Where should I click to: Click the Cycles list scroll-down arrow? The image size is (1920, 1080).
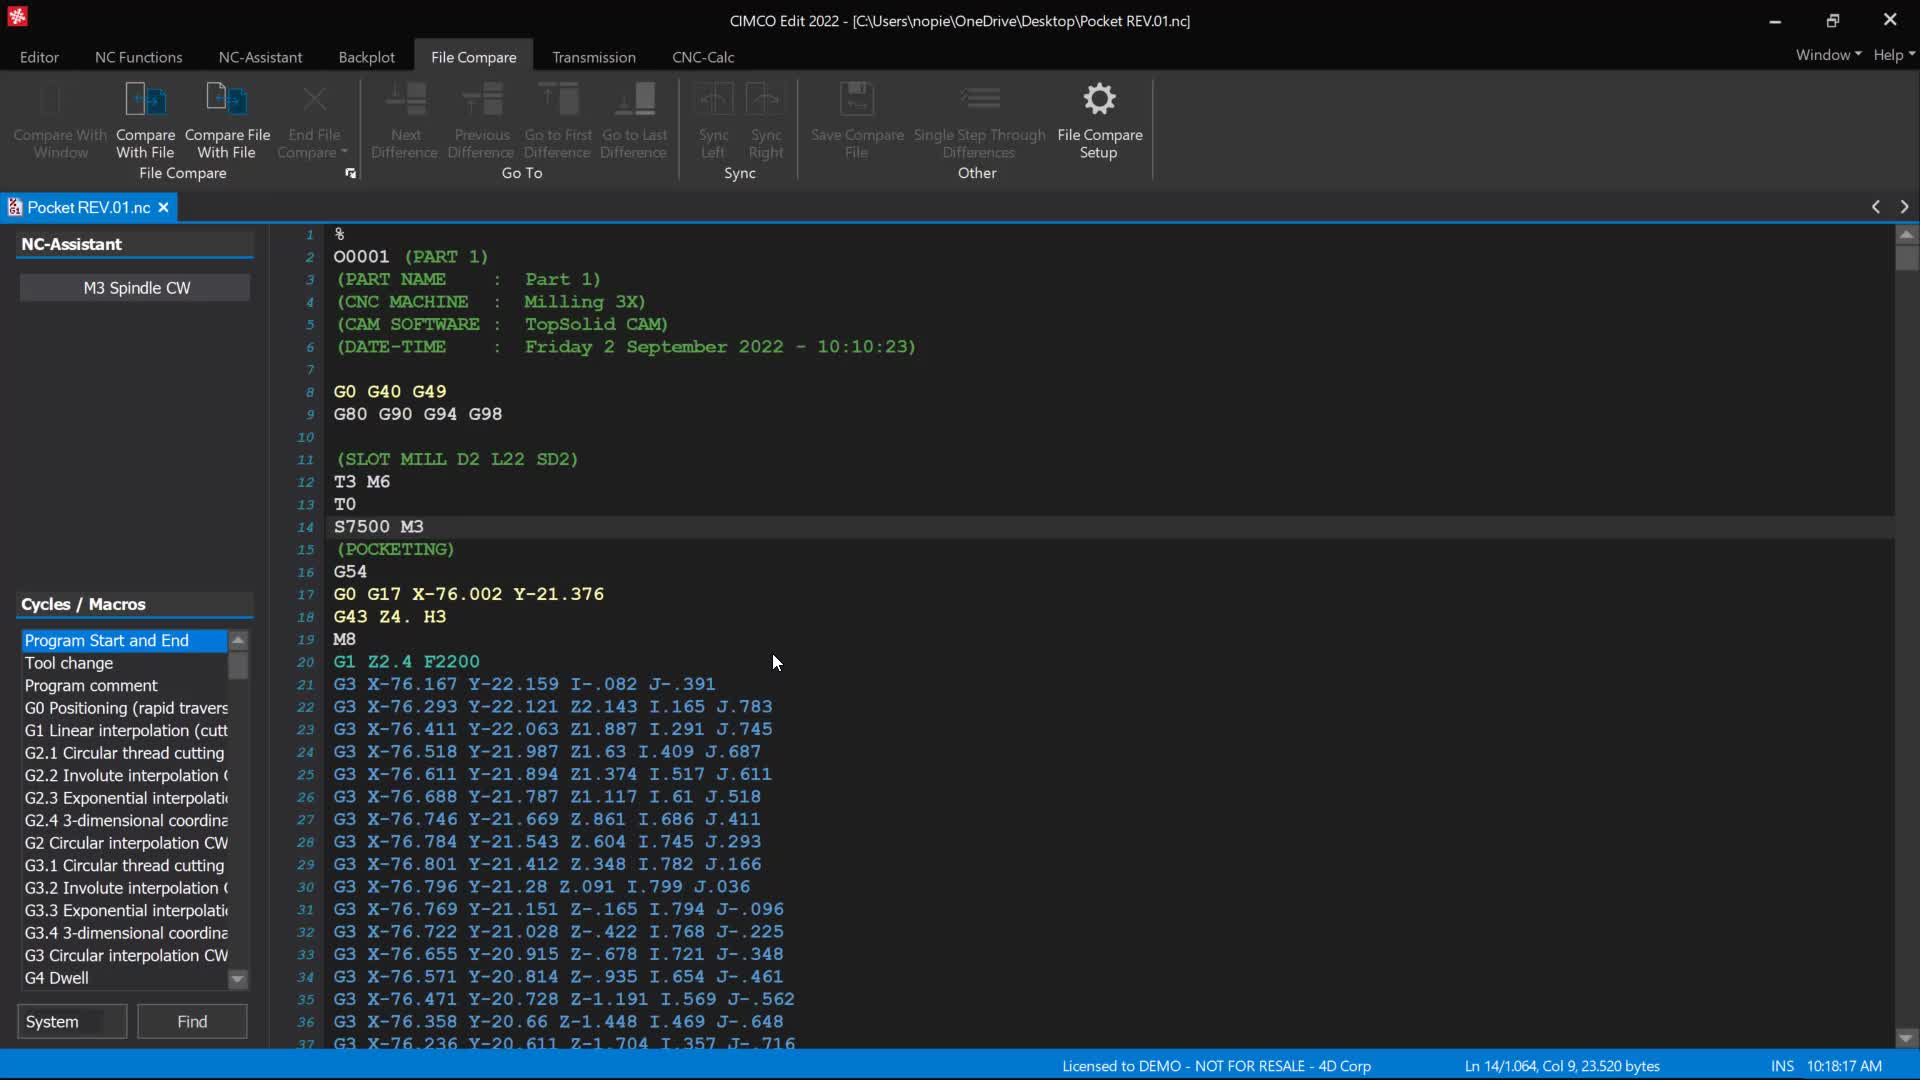[238, 979]
